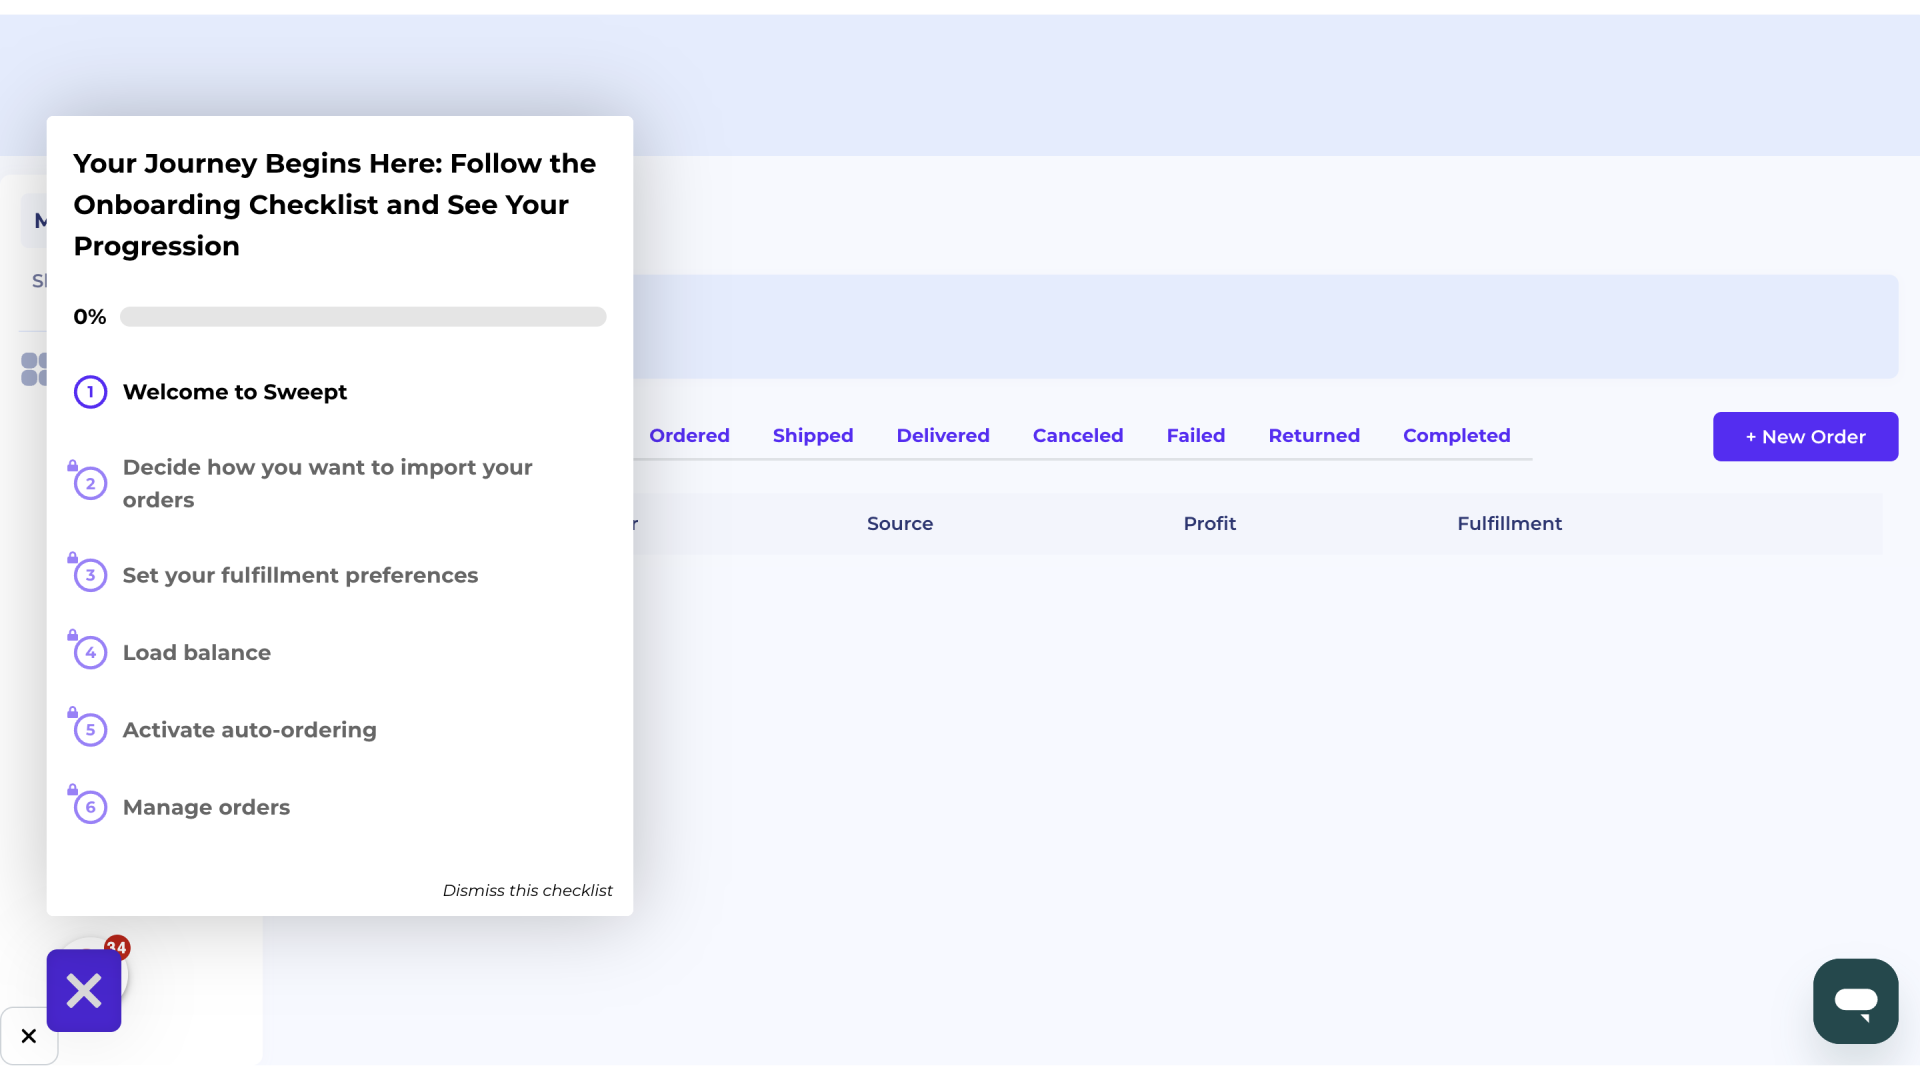Click the onboarding progress bar
The width and height of the screenshot is (1920, 1080).
pyautogui.click(x=363, y=317)
